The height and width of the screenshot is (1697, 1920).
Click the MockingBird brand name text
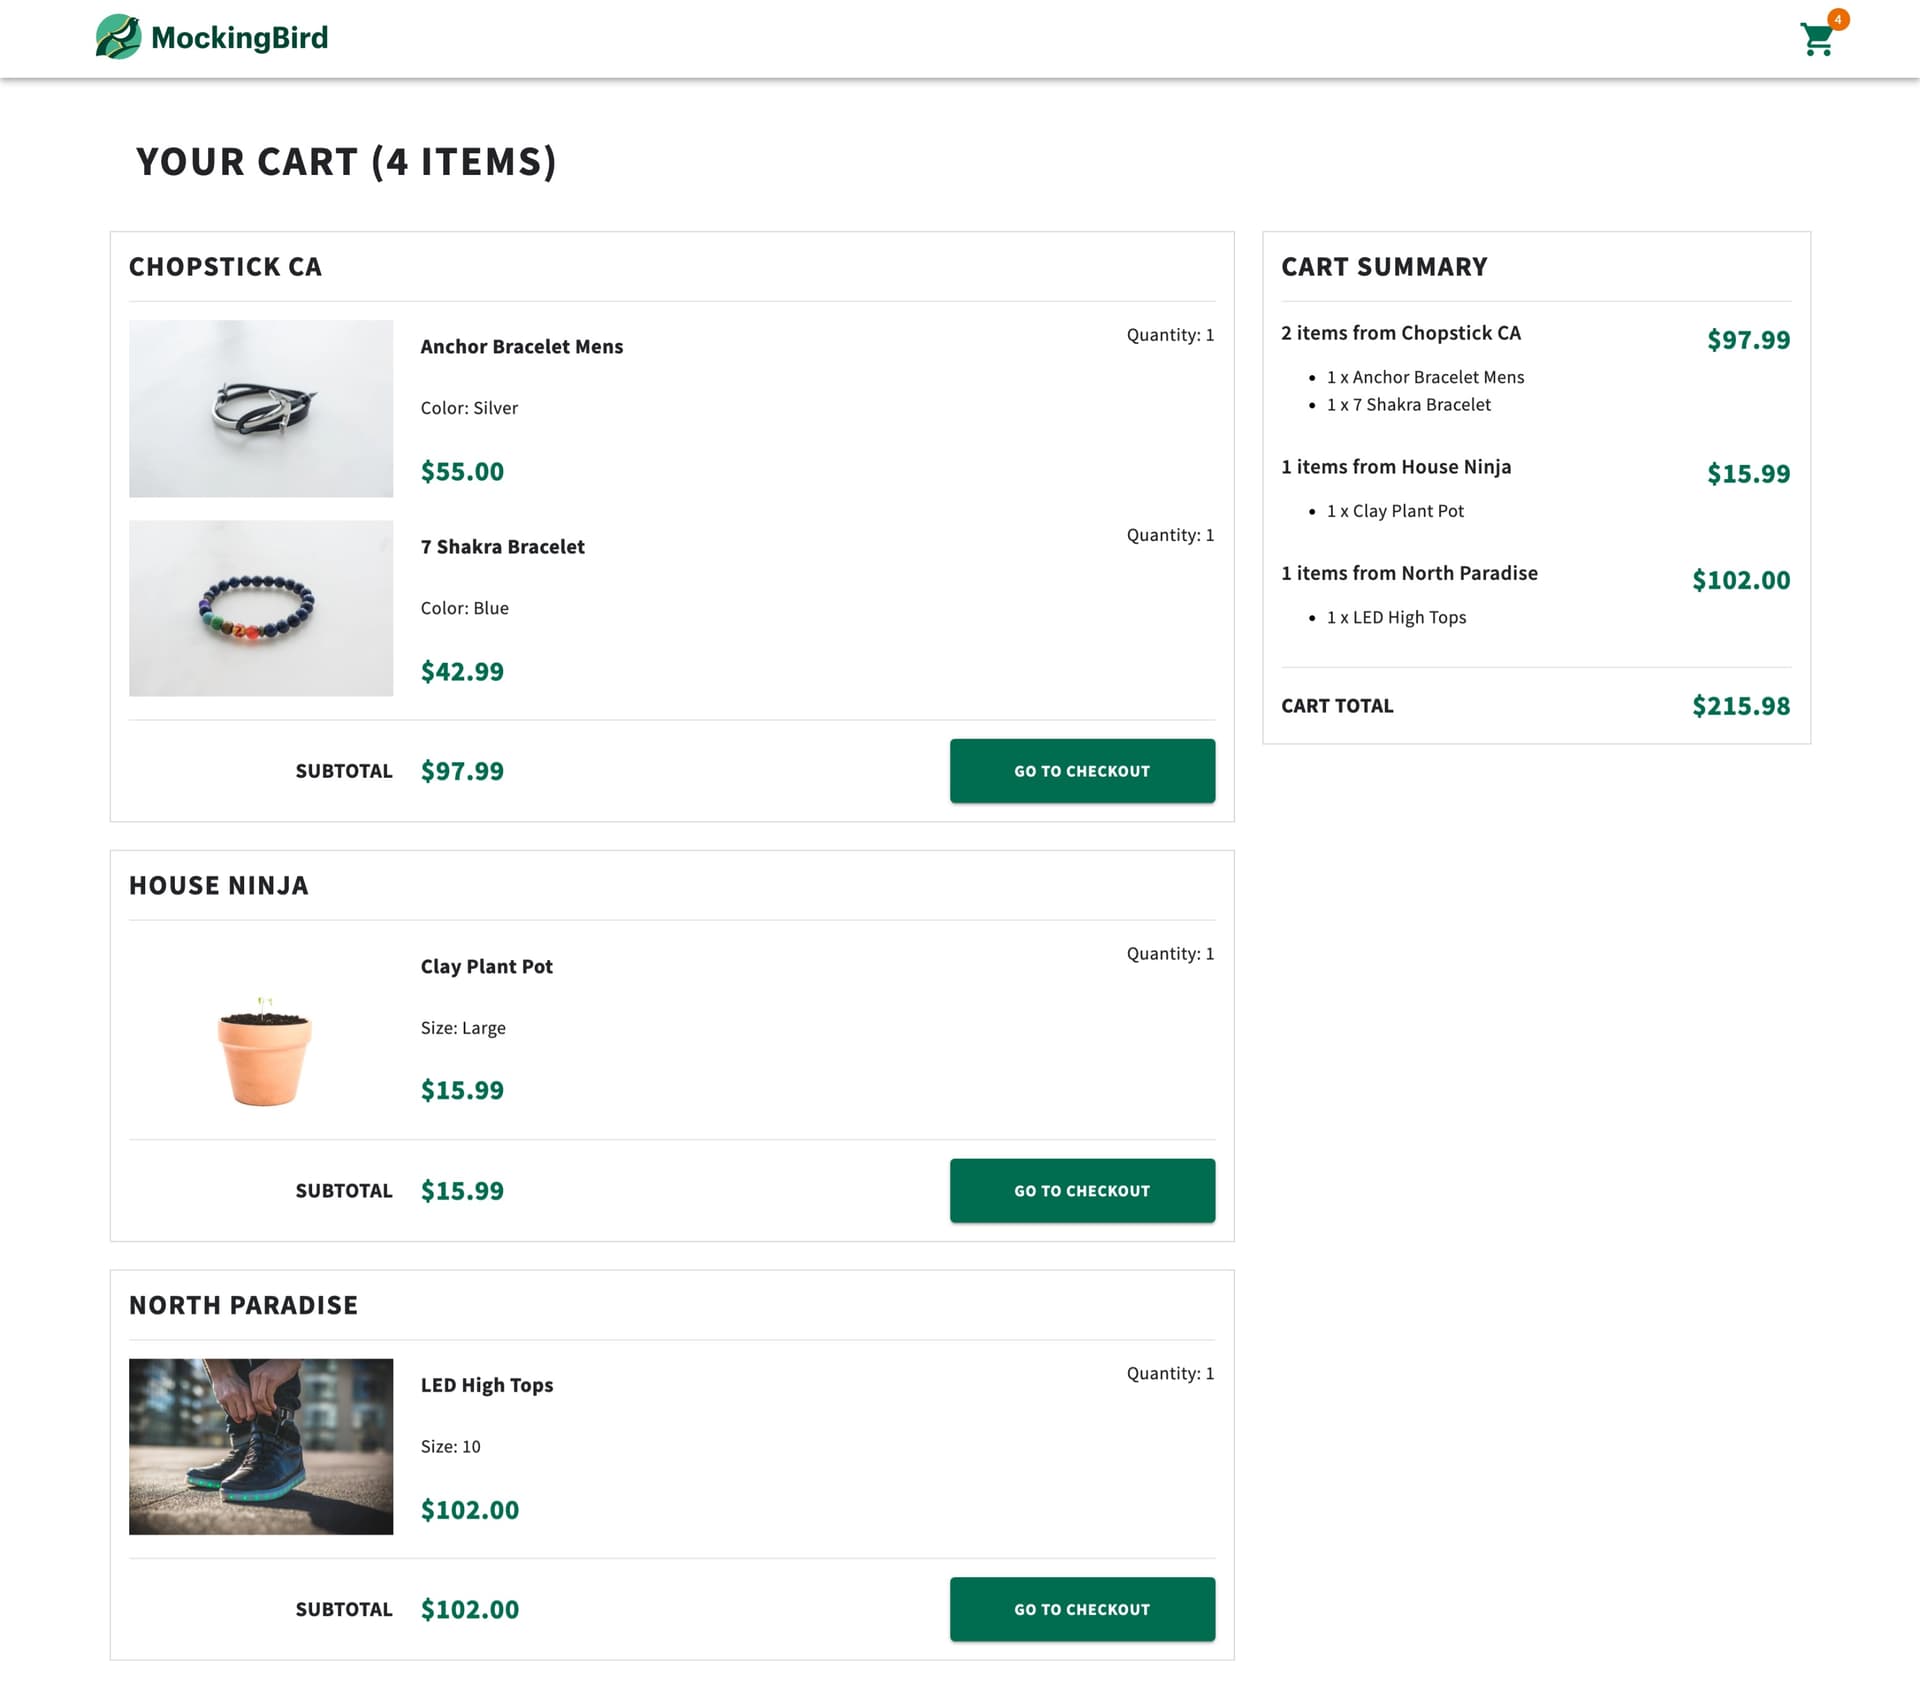(239, 38)
